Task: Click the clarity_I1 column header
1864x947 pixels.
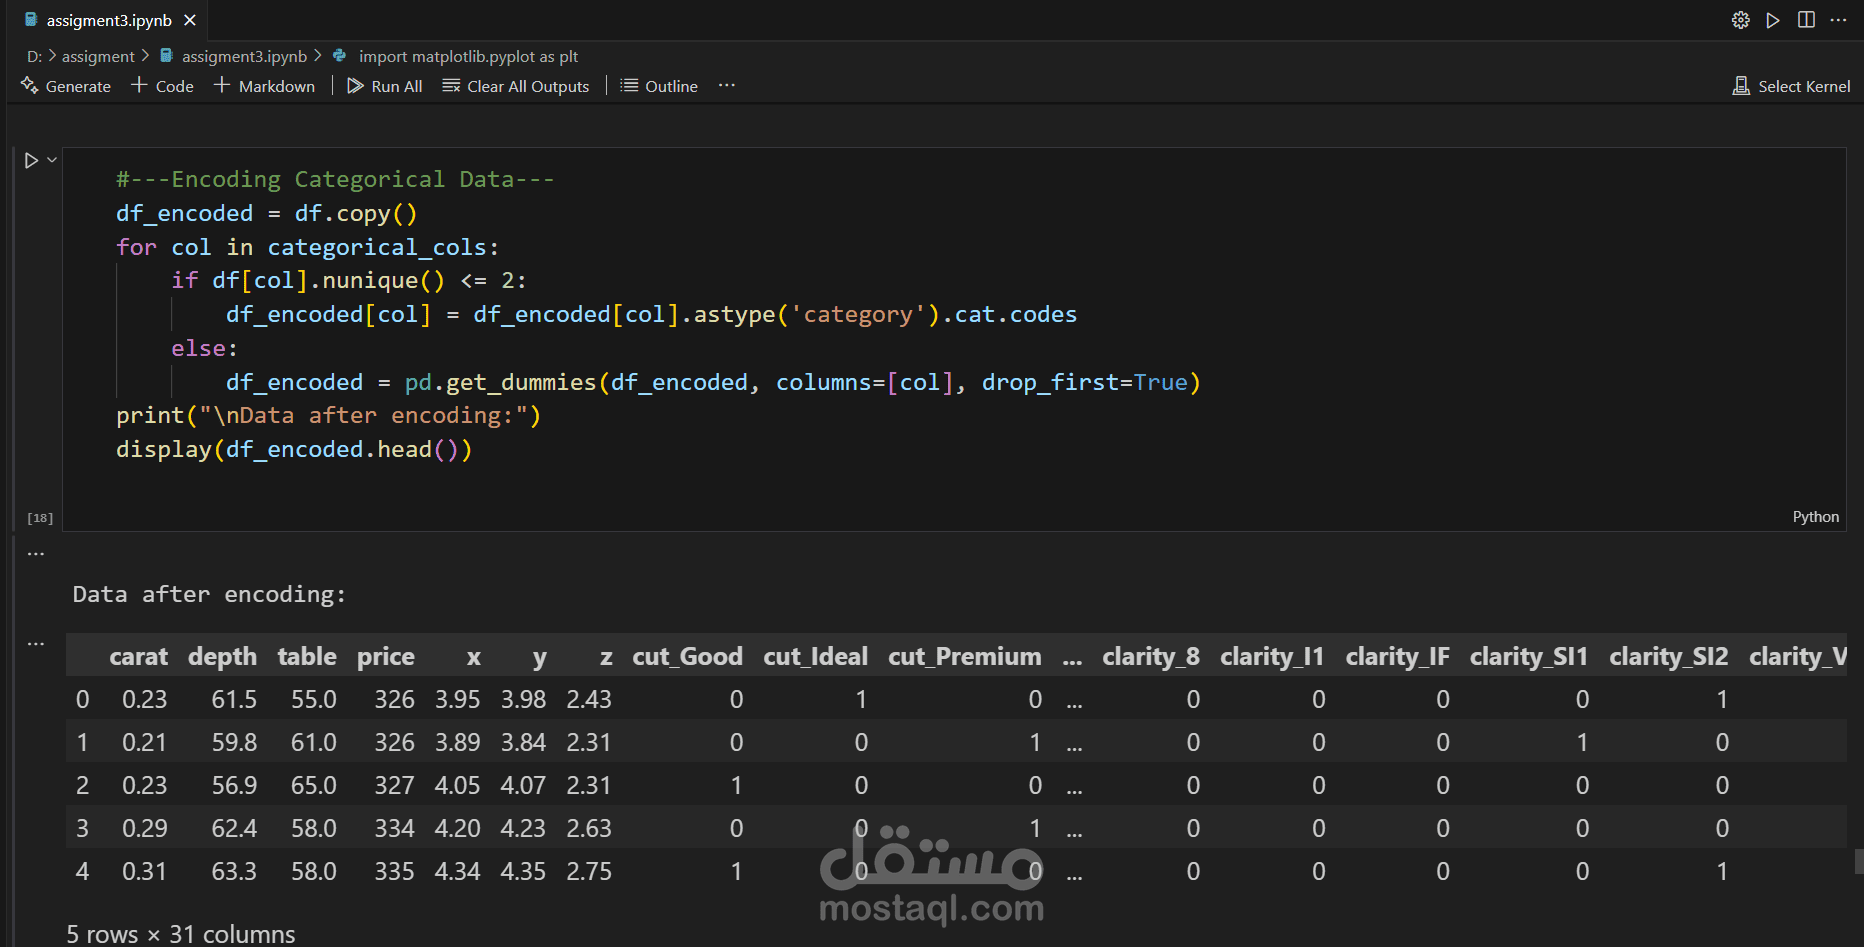Action: 1272,656
